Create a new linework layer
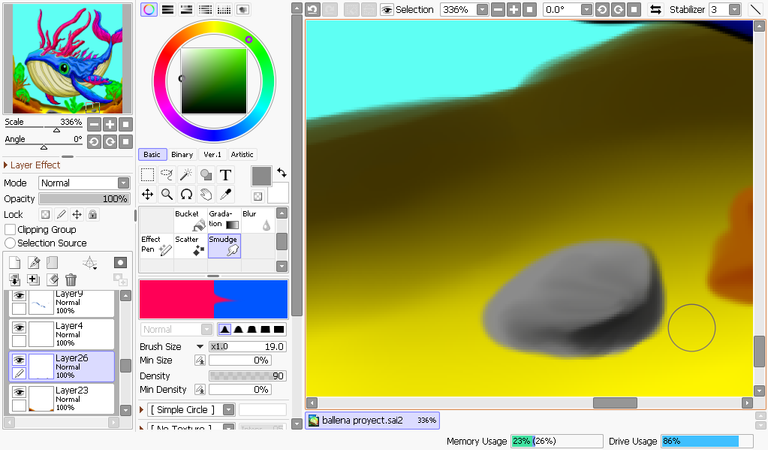Screen dimensions: 768x450 pyautogui.click(x=34, y=263)
